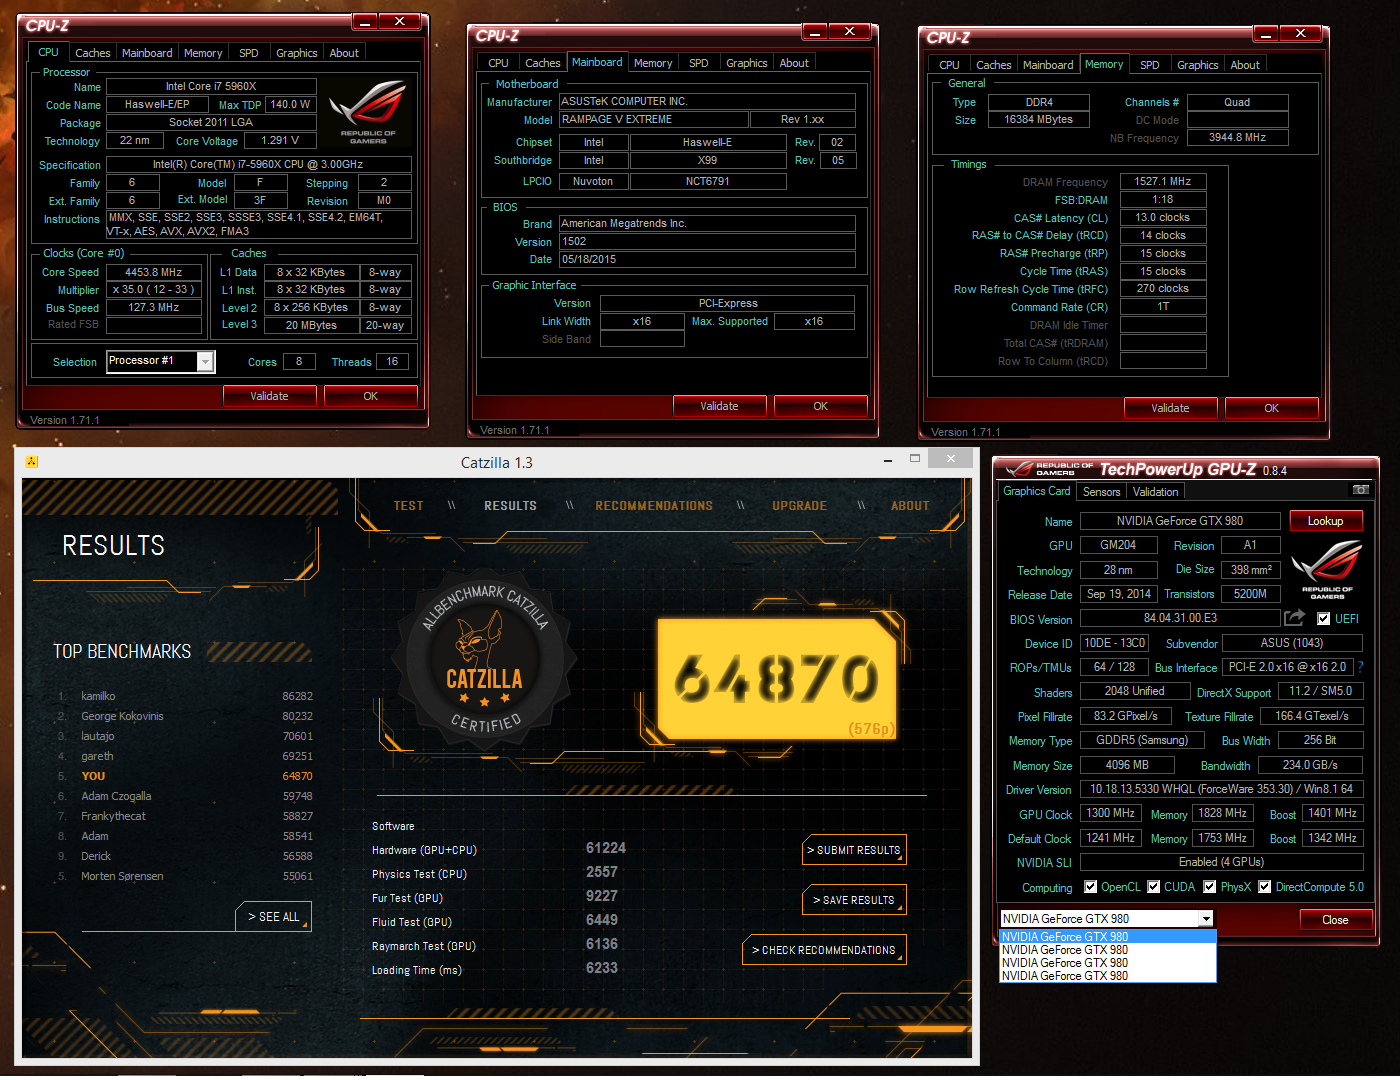Click the Cores field showing 8
Screen dimensions: 1400x1080
(299, 362)
